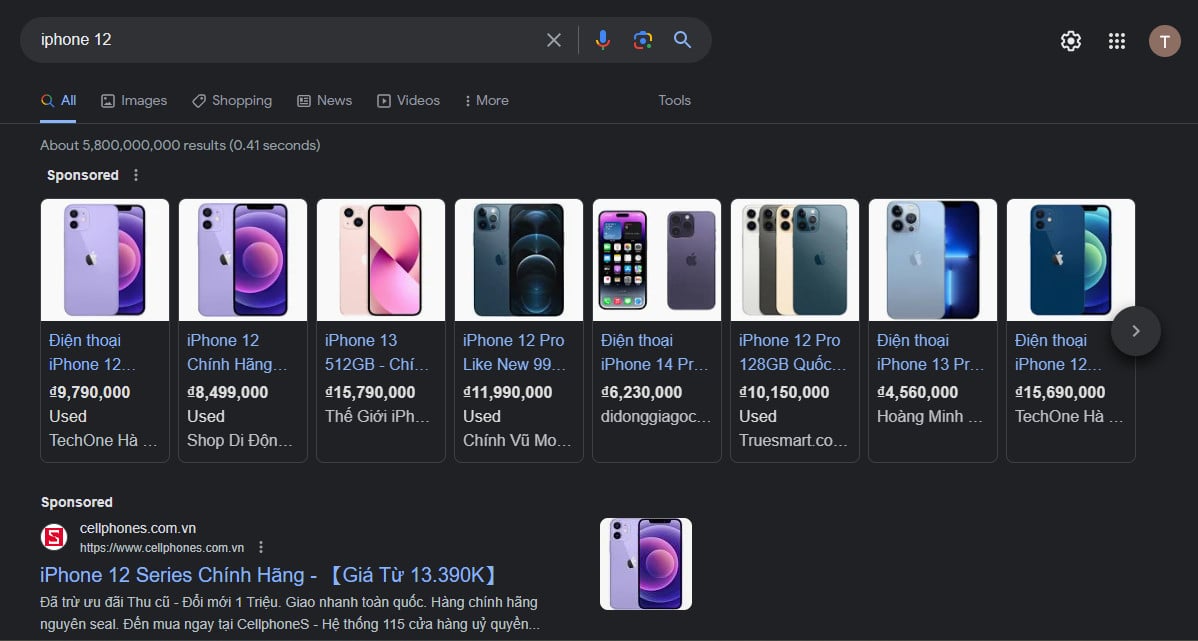Viewport: 1198px width, 641px height.
Task: Click the blue iPhone 12 image priced đ15,690,000
Action: pos(1070,260)
